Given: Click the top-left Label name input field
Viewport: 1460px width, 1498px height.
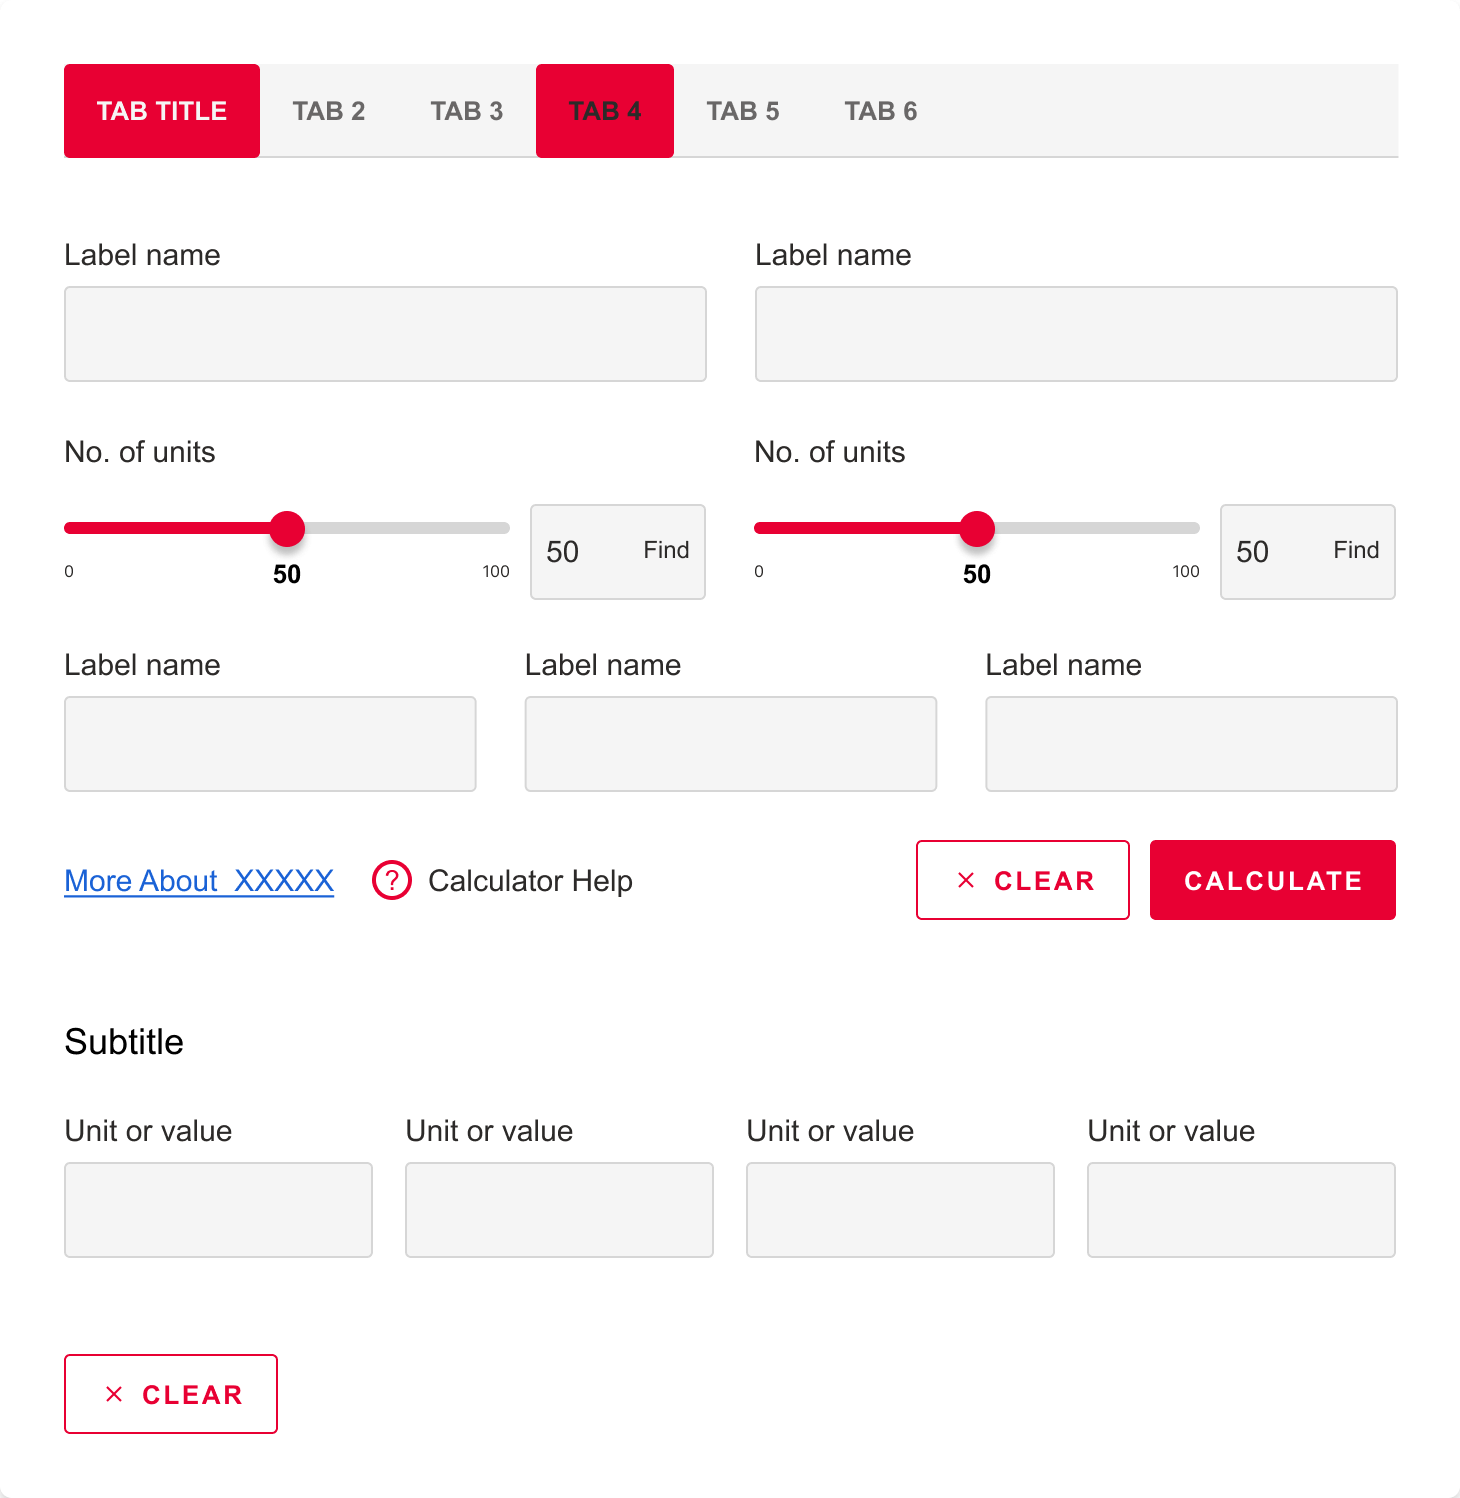Looking at the screenshot, I should tap(385, 333).
